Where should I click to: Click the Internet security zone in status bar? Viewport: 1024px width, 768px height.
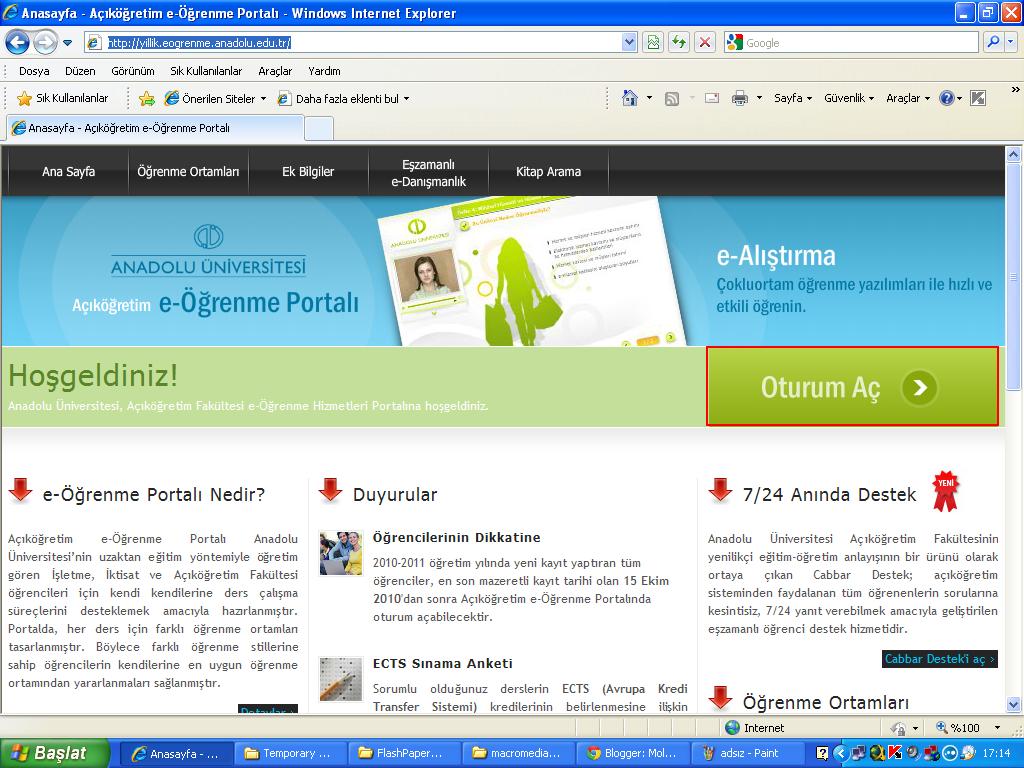(x=754, y=728)
